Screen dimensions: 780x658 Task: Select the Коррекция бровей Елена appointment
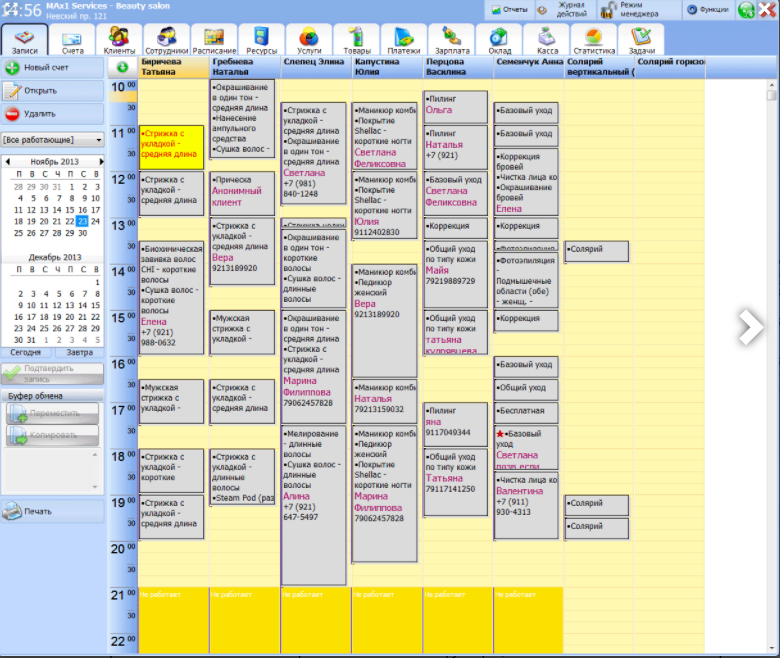click(526, 182)
